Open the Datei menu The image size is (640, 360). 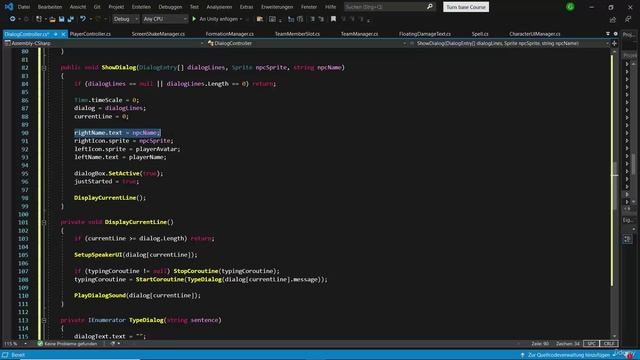click(24, 7)
